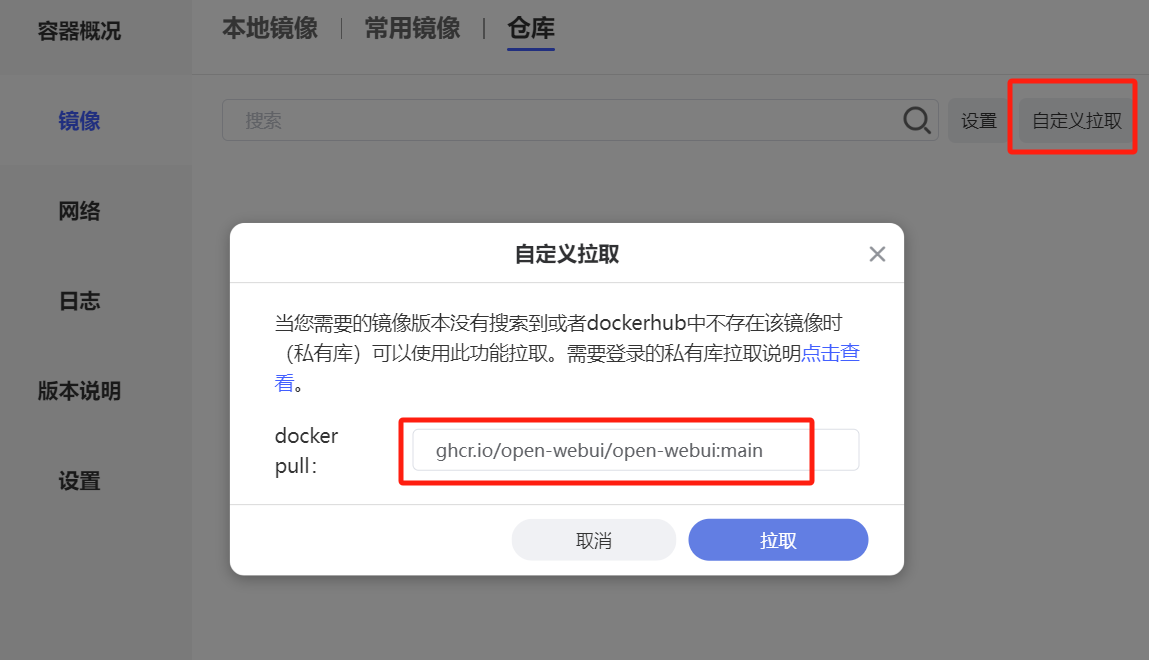Open the sidebar 设置 page
1149x660 pixels.
pos(79,481)
